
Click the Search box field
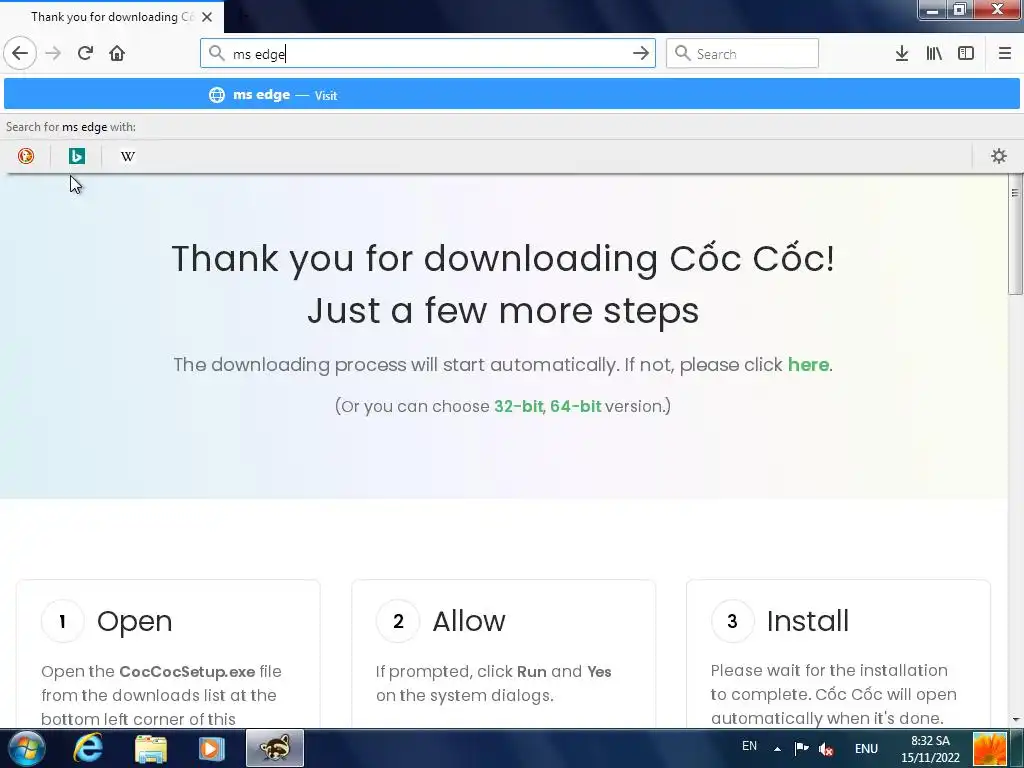click(742, 54)
